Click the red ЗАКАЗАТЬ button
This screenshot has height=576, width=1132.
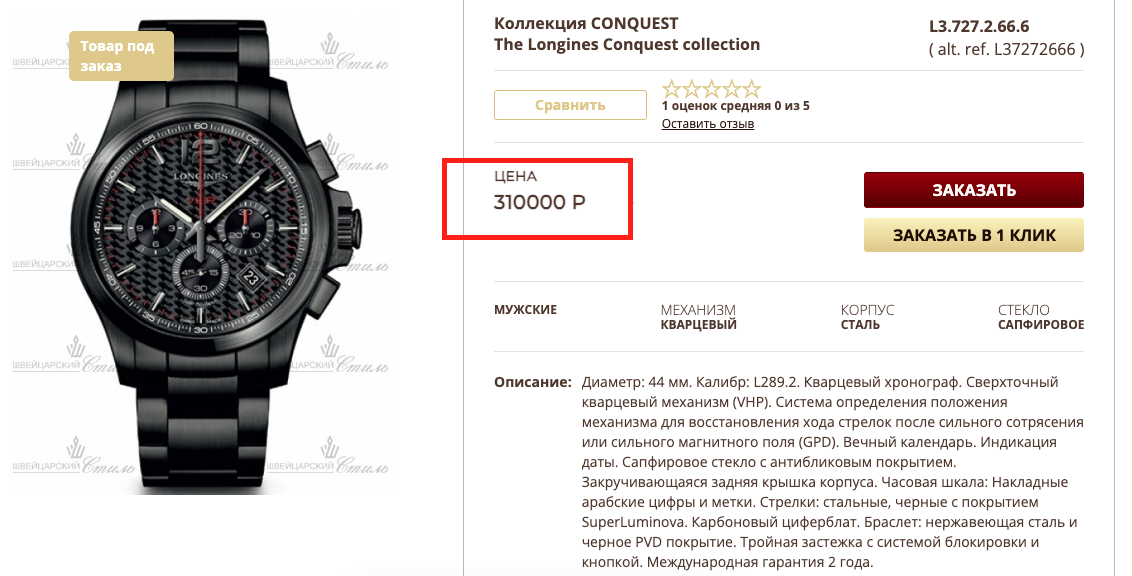coord(974,190)
